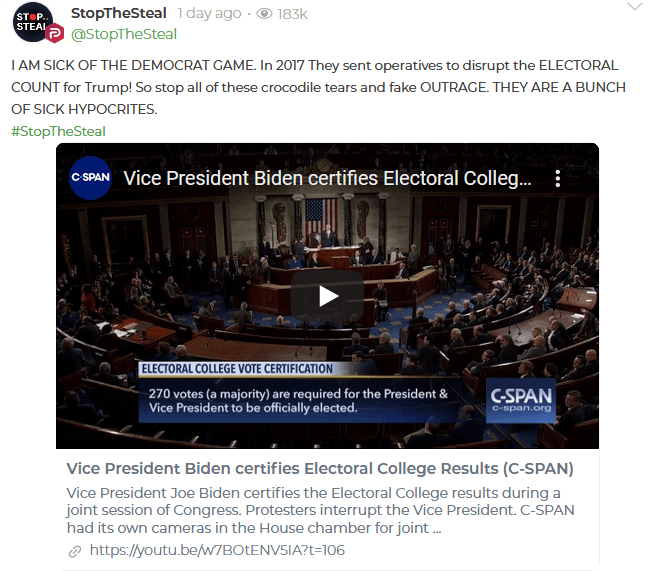The height and width of the screenshot is (571, 654).
Task: Click the post body text
Action: click(318, 87)
